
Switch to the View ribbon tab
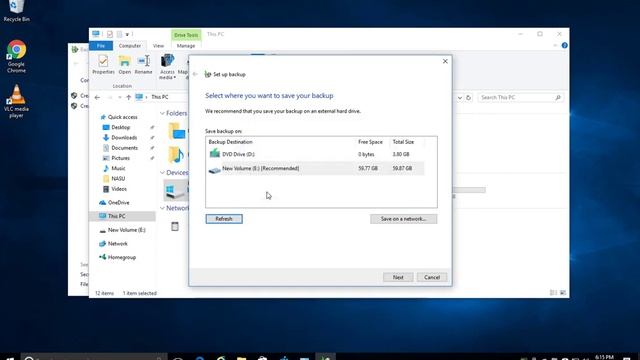pyautogui.click(x=158, y=46)
